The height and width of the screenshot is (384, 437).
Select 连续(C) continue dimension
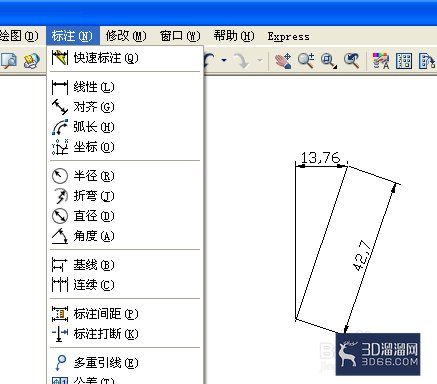click(125, 285)
